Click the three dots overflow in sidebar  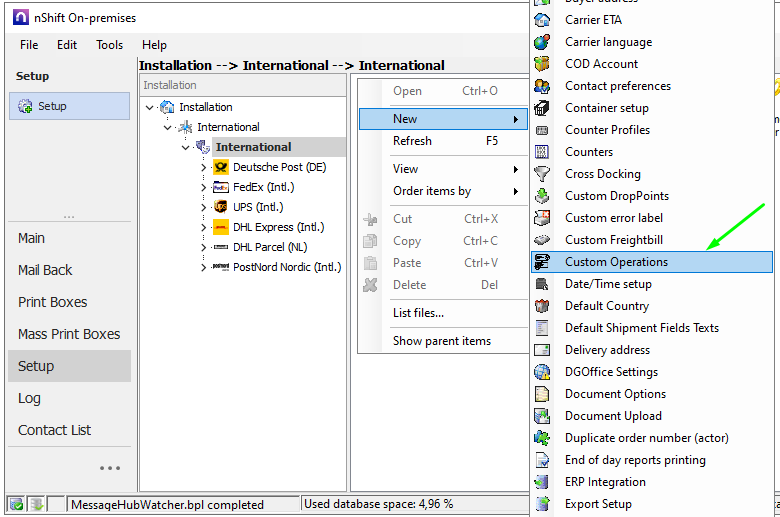109,469
